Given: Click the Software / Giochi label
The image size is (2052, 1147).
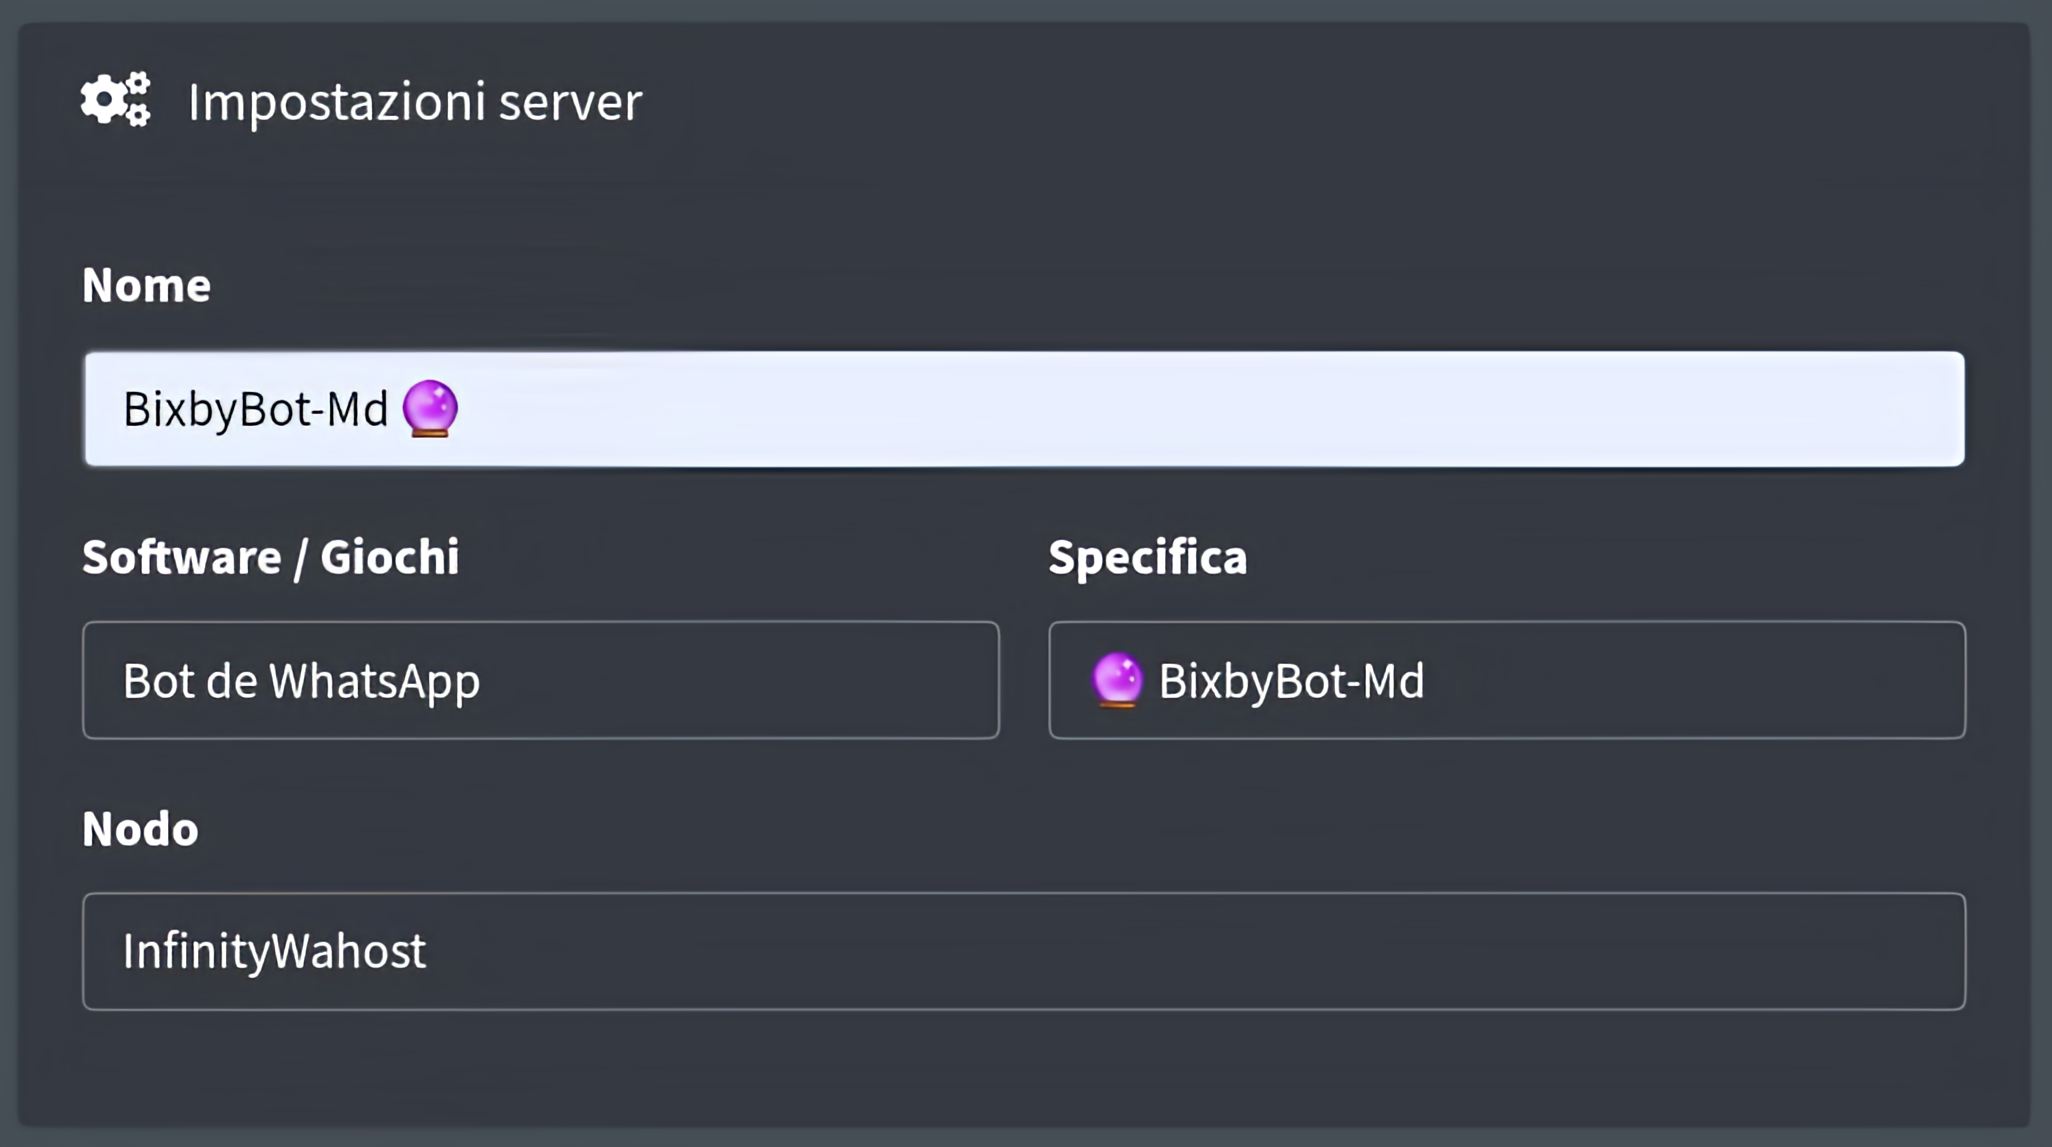Looking at the screenshot, I should pyautogui.click(x=270, y=557).
